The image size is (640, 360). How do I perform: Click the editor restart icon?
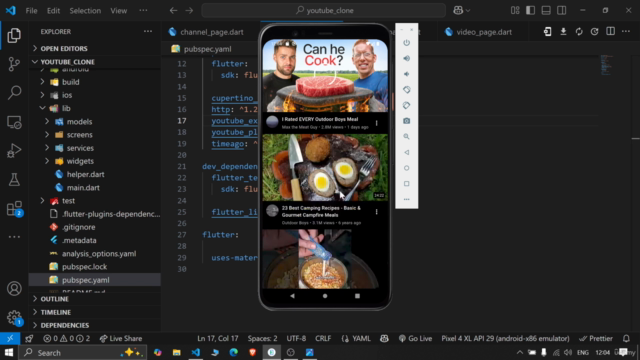point(594,31)
